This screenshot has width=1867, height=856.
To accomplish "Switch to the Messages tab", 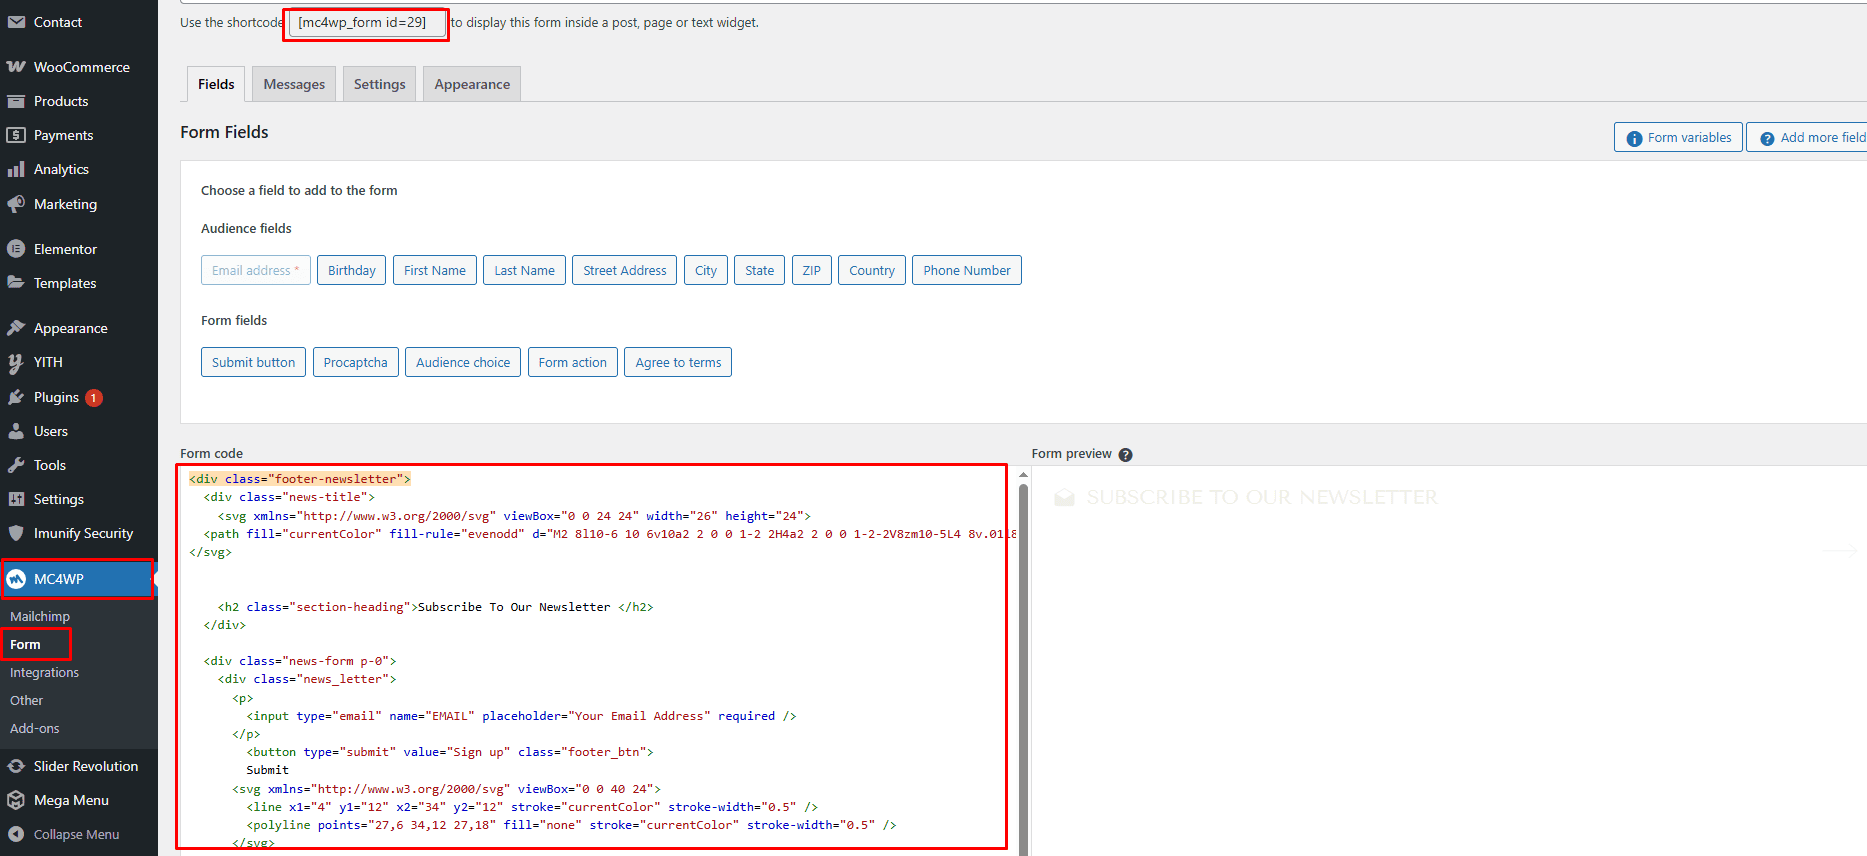I will 294,84.
